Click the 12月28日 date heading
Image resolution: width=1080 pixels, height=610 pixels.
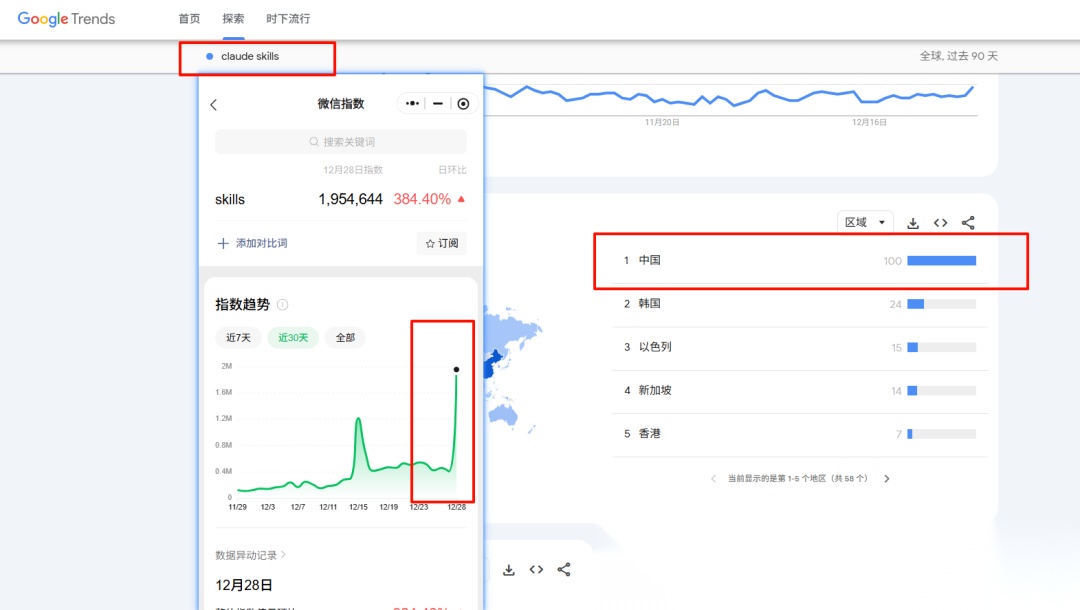[x=244, y=585]
